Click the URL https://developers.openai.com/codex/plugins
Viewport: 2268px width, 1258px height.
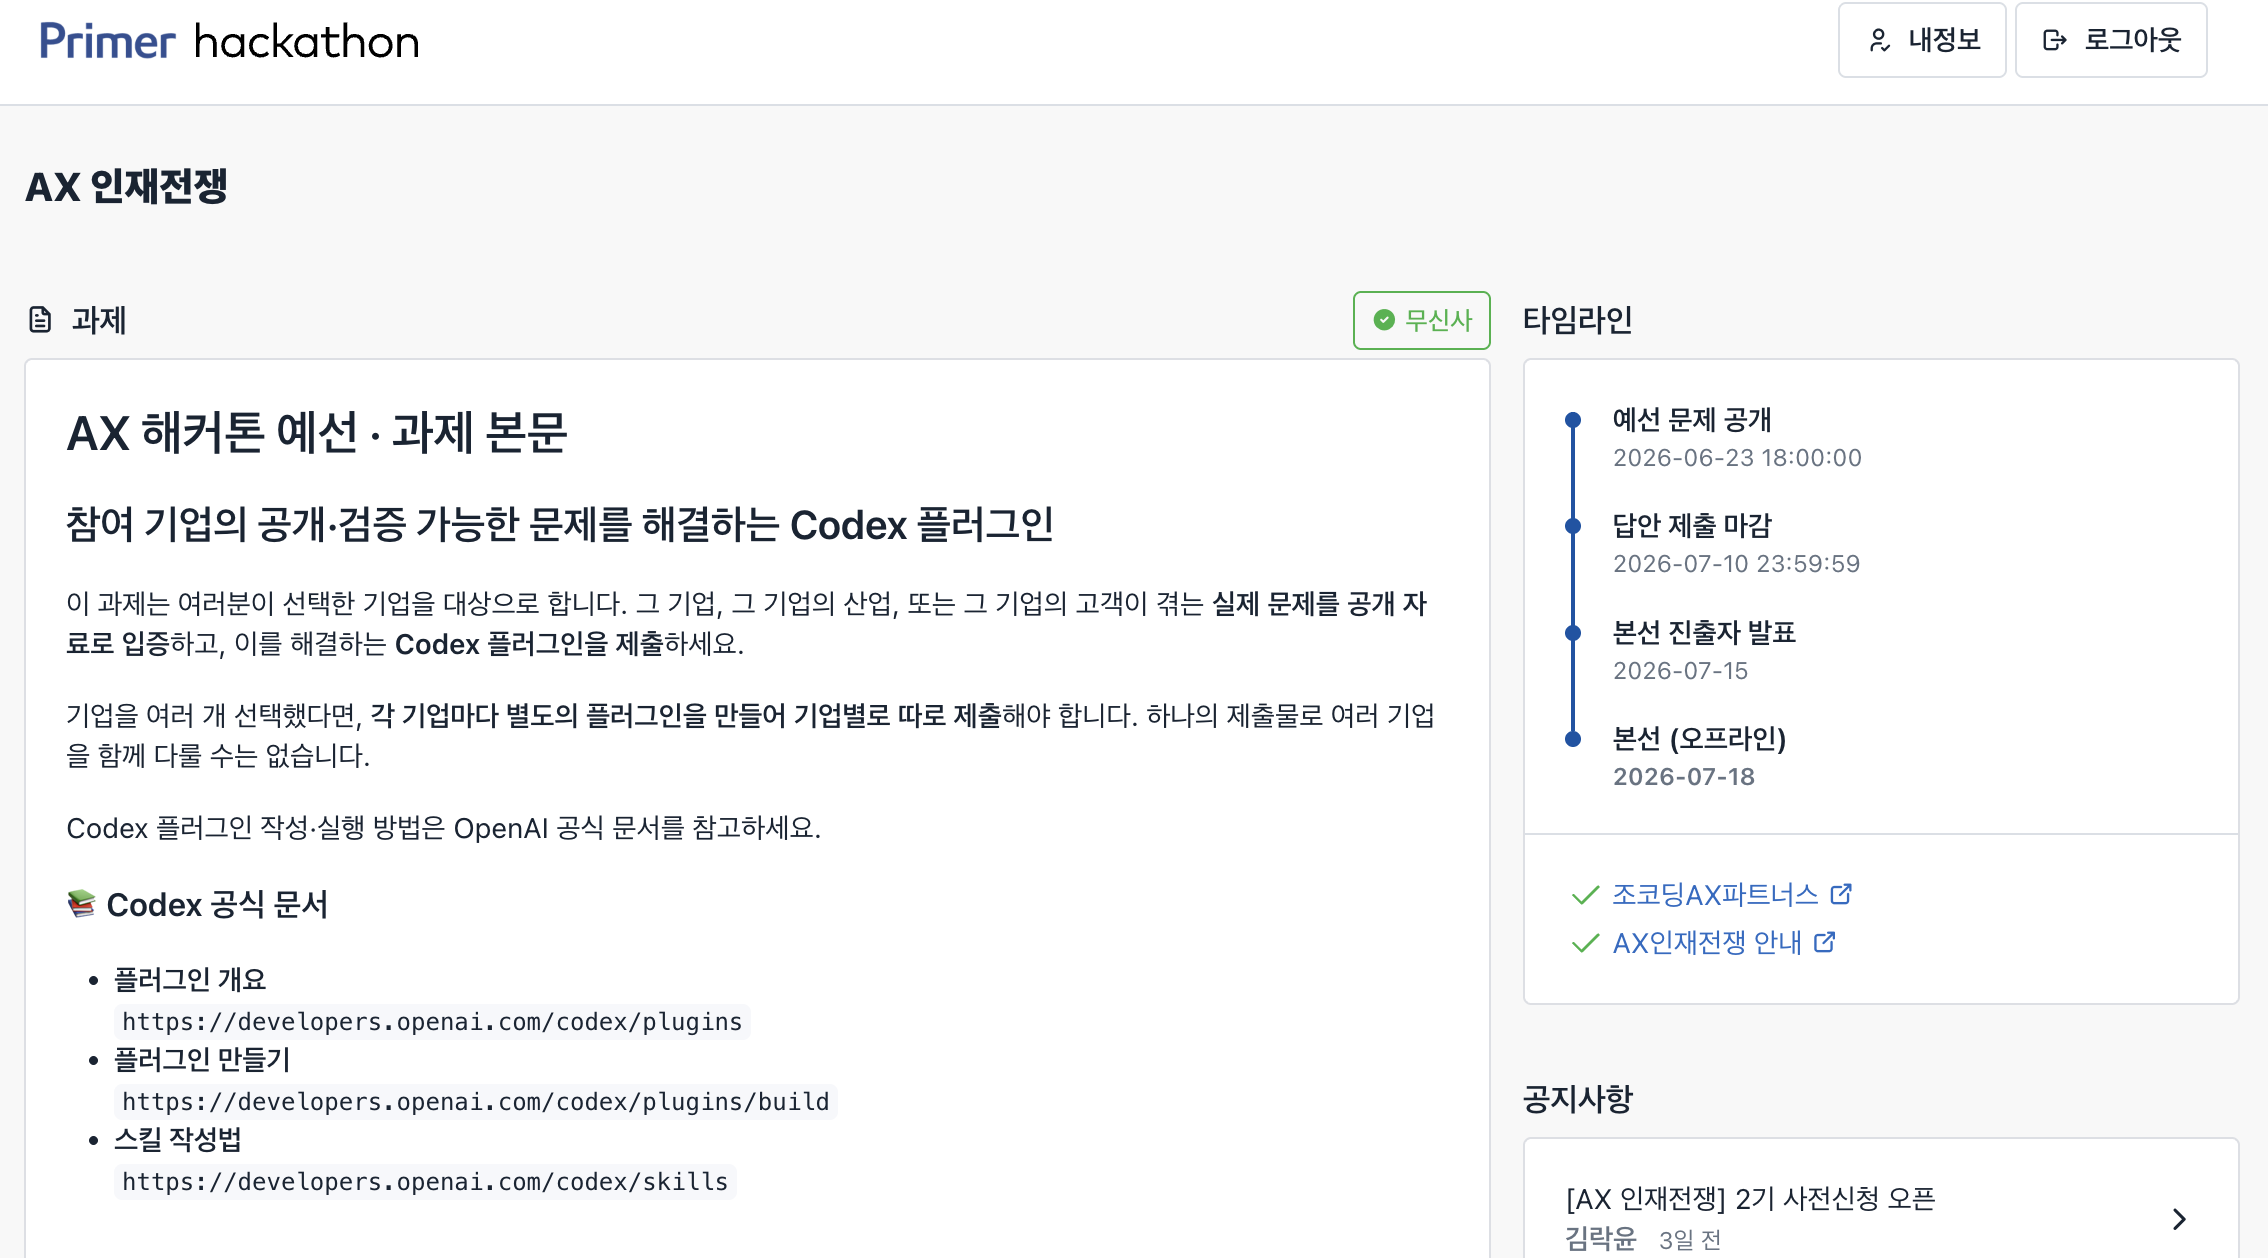pos(432,1021)
